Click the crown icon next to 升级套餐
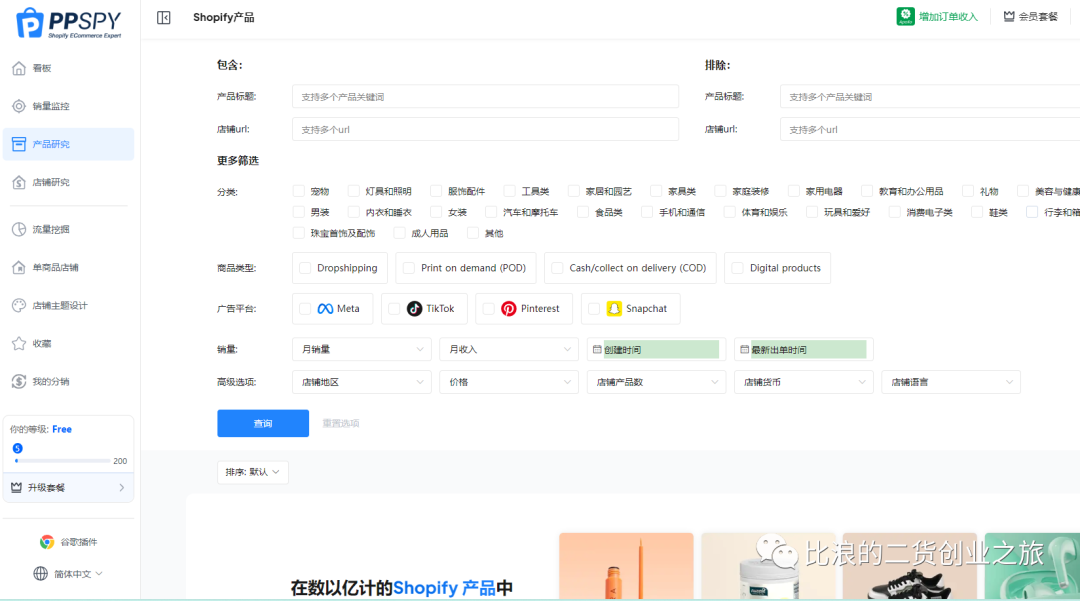 tap(17, 487)
